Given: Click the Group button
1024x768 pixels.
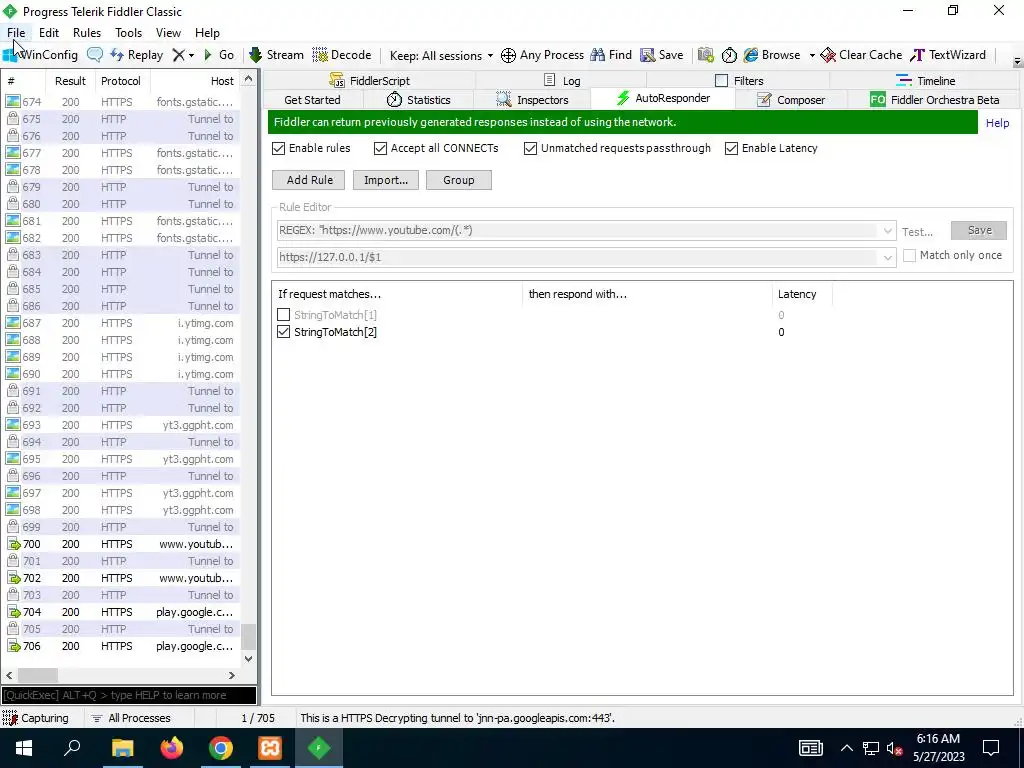Looking at the screenshot, I should (458, 180).
